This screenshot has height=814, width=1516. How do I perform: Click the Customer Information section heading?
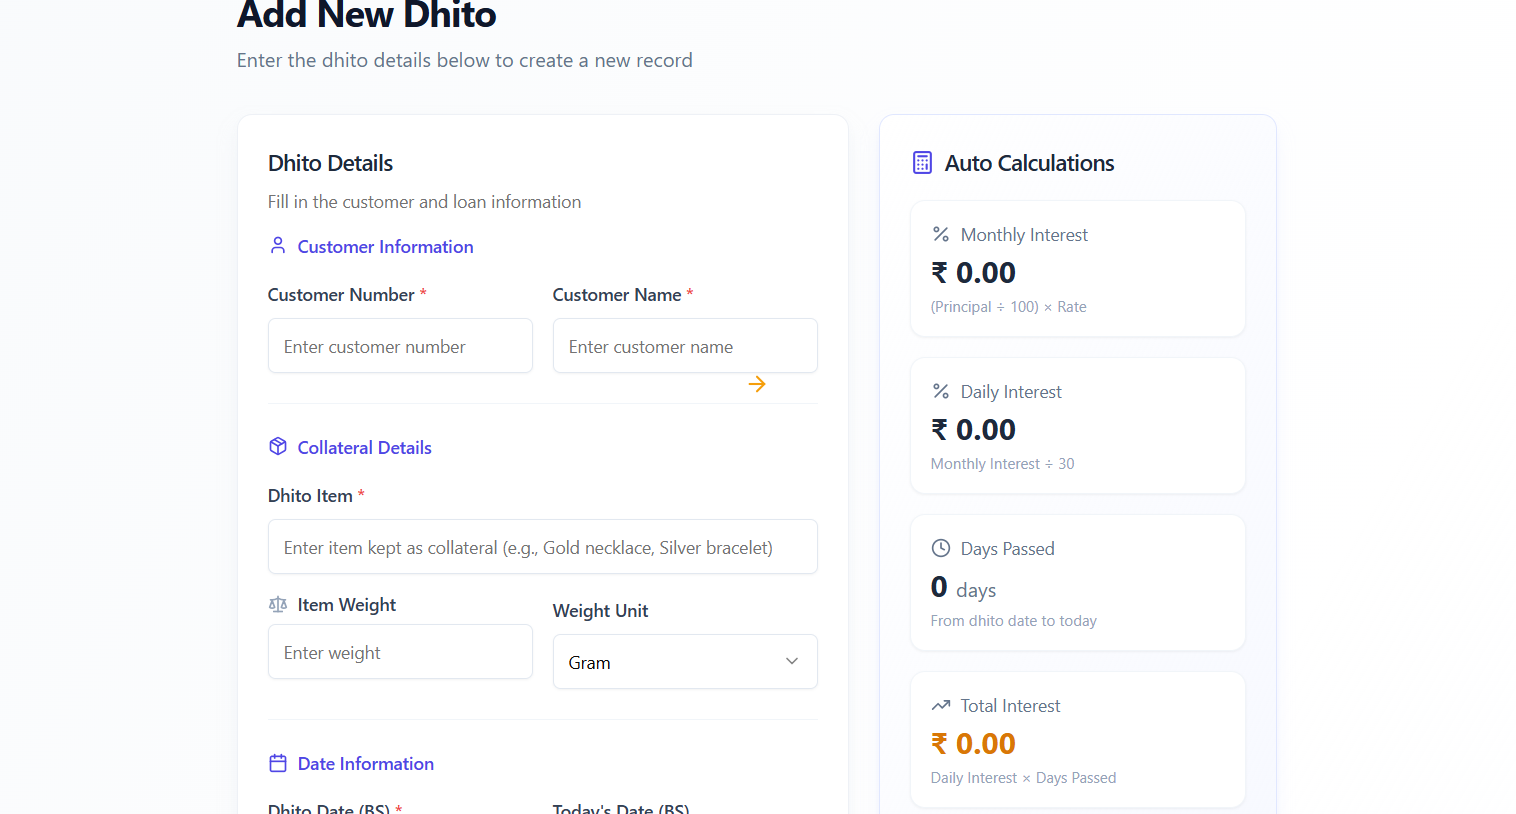385,247
